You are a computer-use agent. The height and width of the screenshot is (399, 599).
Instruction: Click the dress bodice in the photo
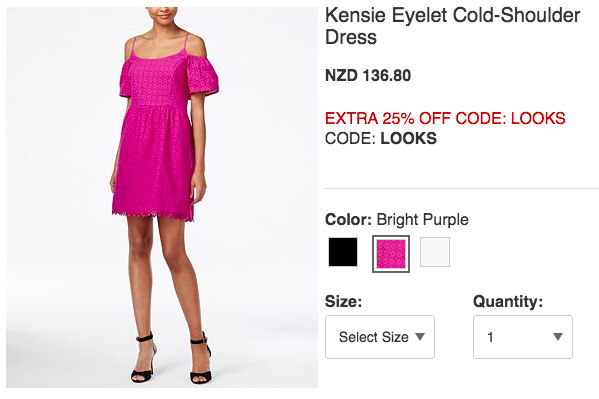pyautogui.click(x=157, y=82)
